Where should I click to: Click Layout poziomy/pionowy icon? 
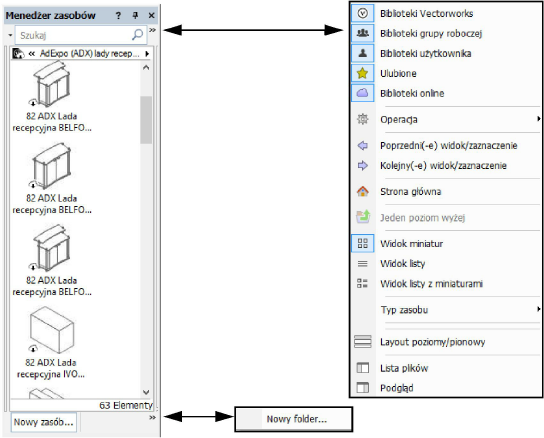tap(363, 342)
